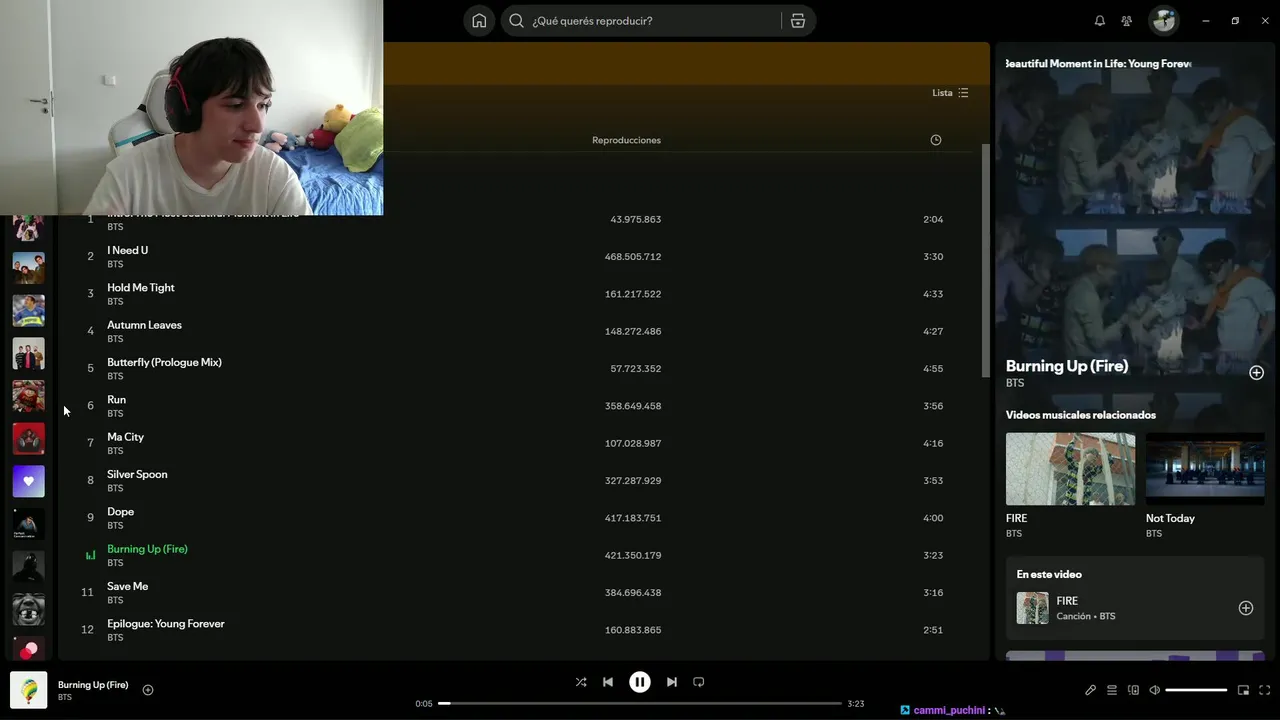Toggle repeat mode
Viewport: 1280px width, 720px height.
[x=699, y=682]
